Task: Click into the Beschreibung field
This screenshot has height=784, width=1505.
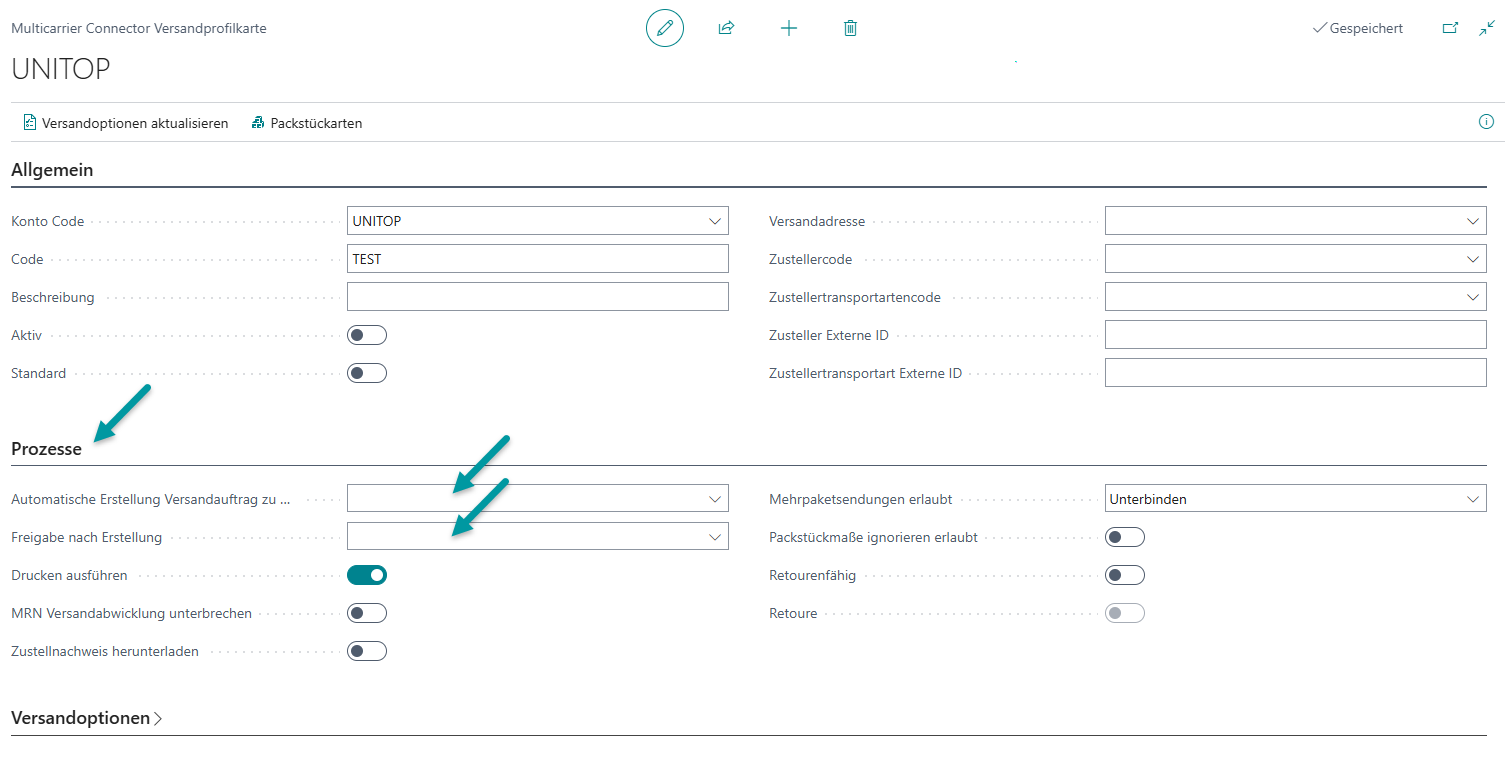Action: pyautogui.click(x=538, y=297)
